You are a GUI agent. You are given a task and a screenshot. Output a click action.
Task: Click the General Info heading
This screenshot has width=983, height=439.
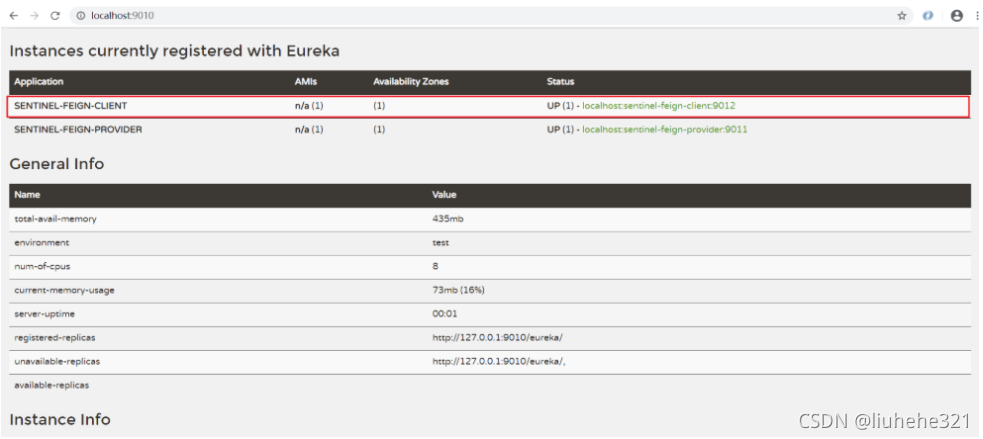[x=56, y=164]
